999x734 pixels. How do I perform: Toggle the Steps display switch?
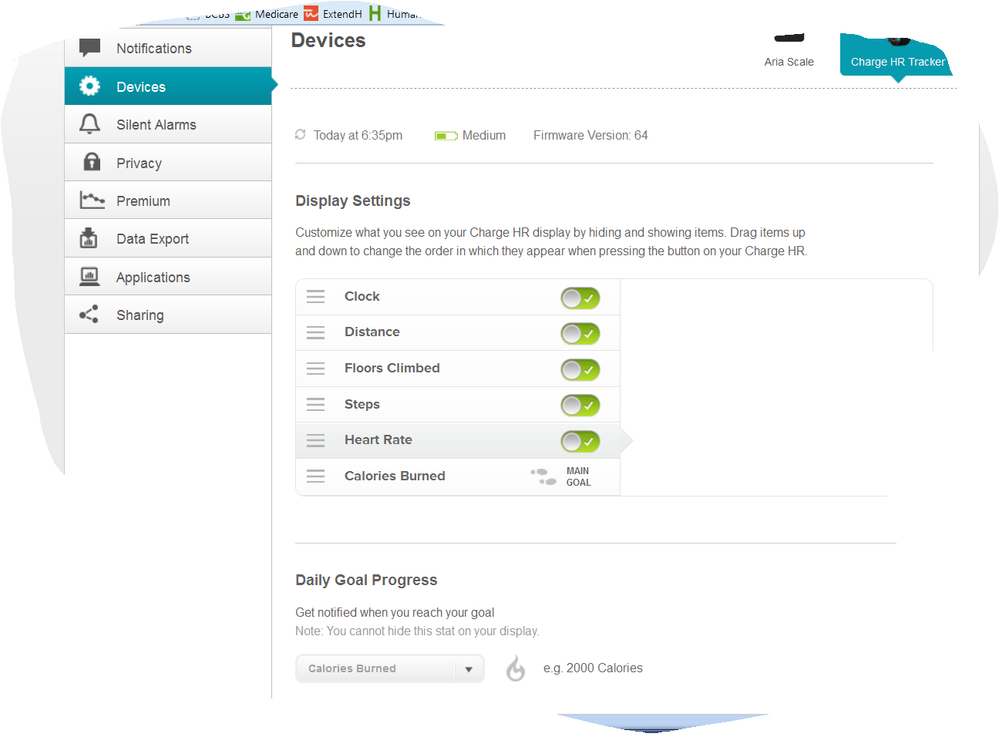[580, 405]
